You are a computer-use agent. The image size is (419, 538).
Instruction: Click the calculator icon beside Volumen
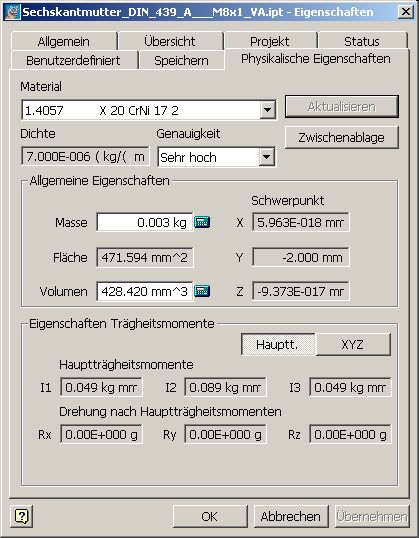202,291
